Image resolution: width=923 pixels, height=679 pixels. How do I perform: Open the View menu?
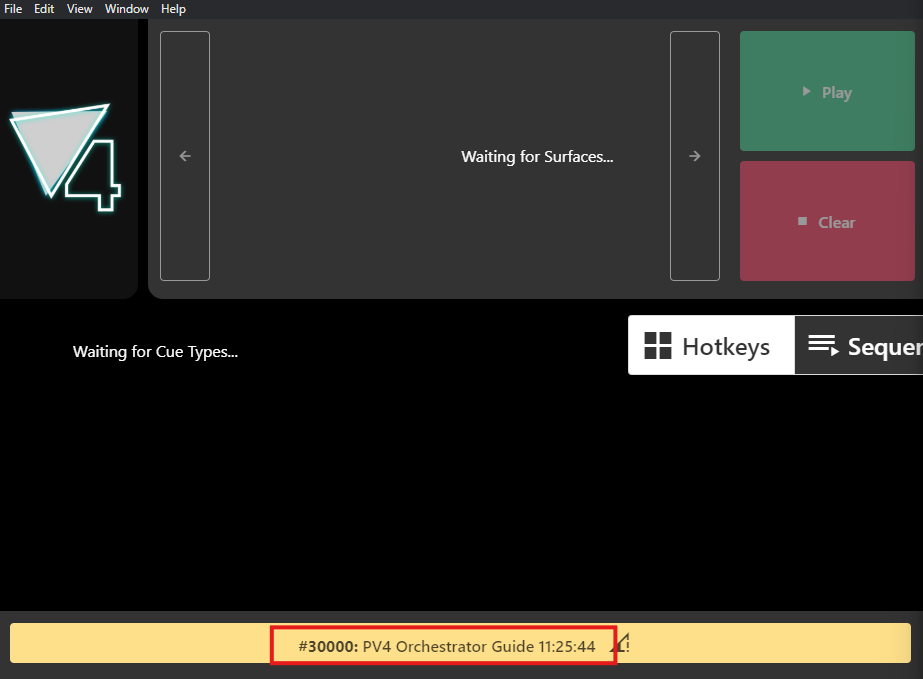point(79,9)
